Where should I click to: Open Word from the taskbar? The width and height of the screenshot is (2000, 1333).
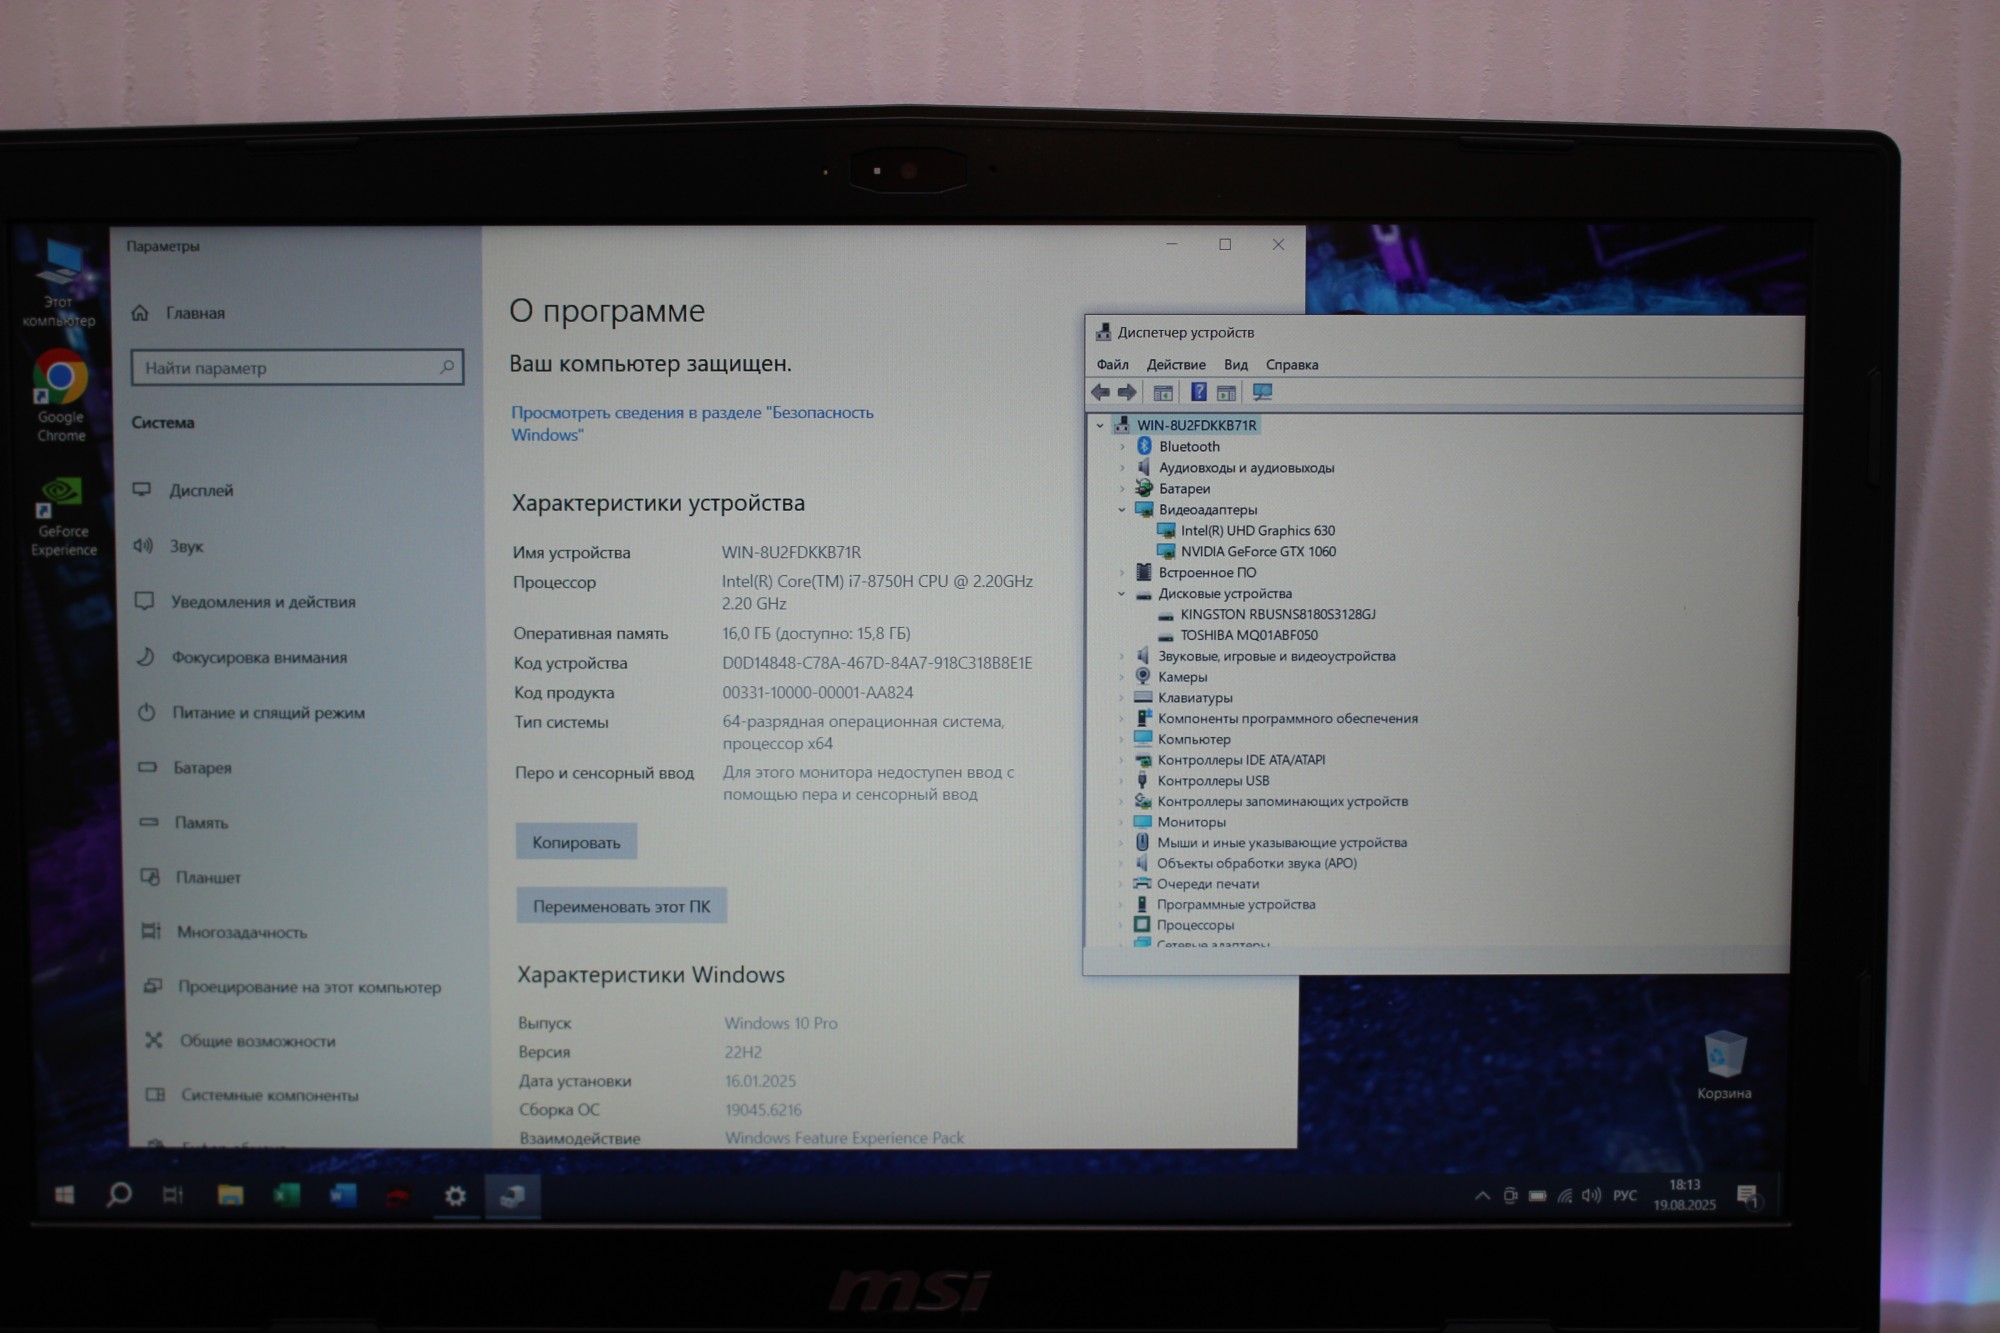[x=343, y=1195]
